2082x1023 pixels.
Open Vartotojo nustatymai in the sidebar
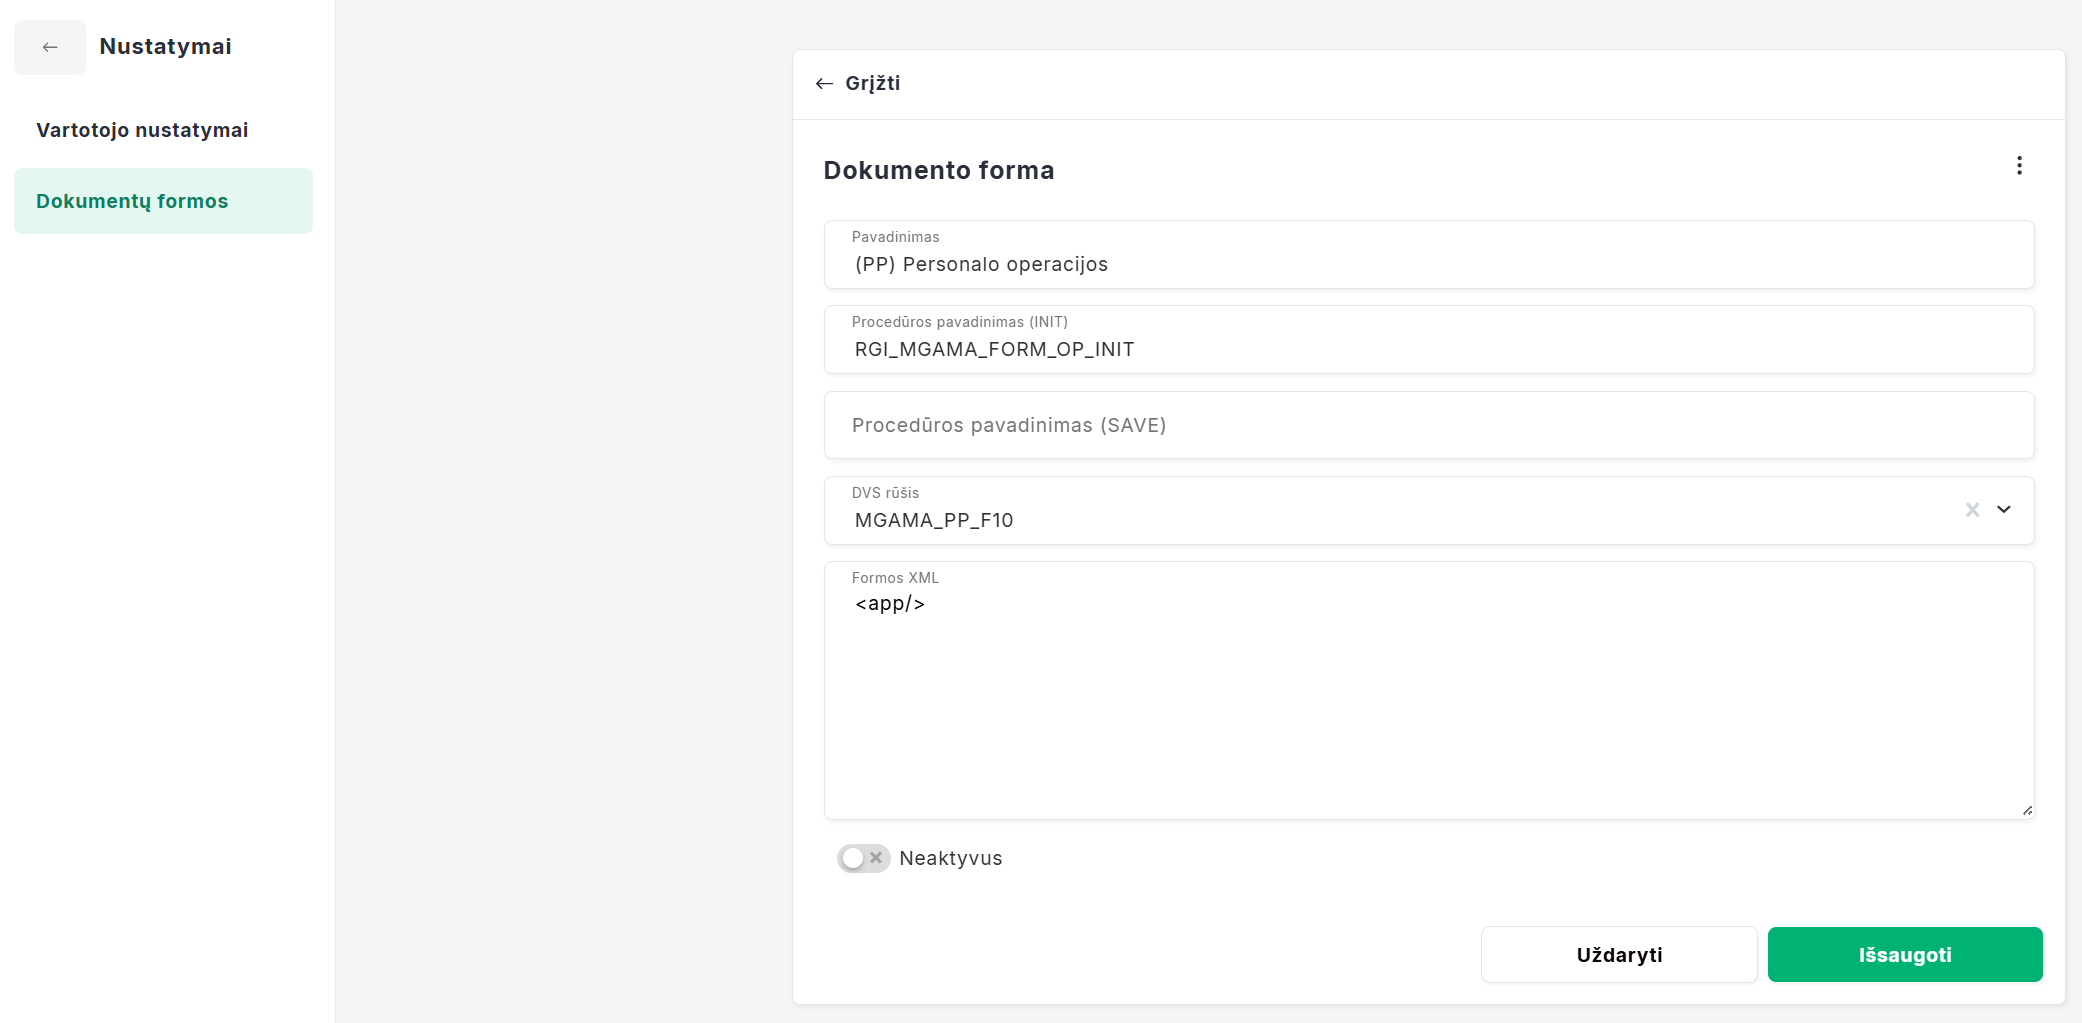click(x=142, y=130)
